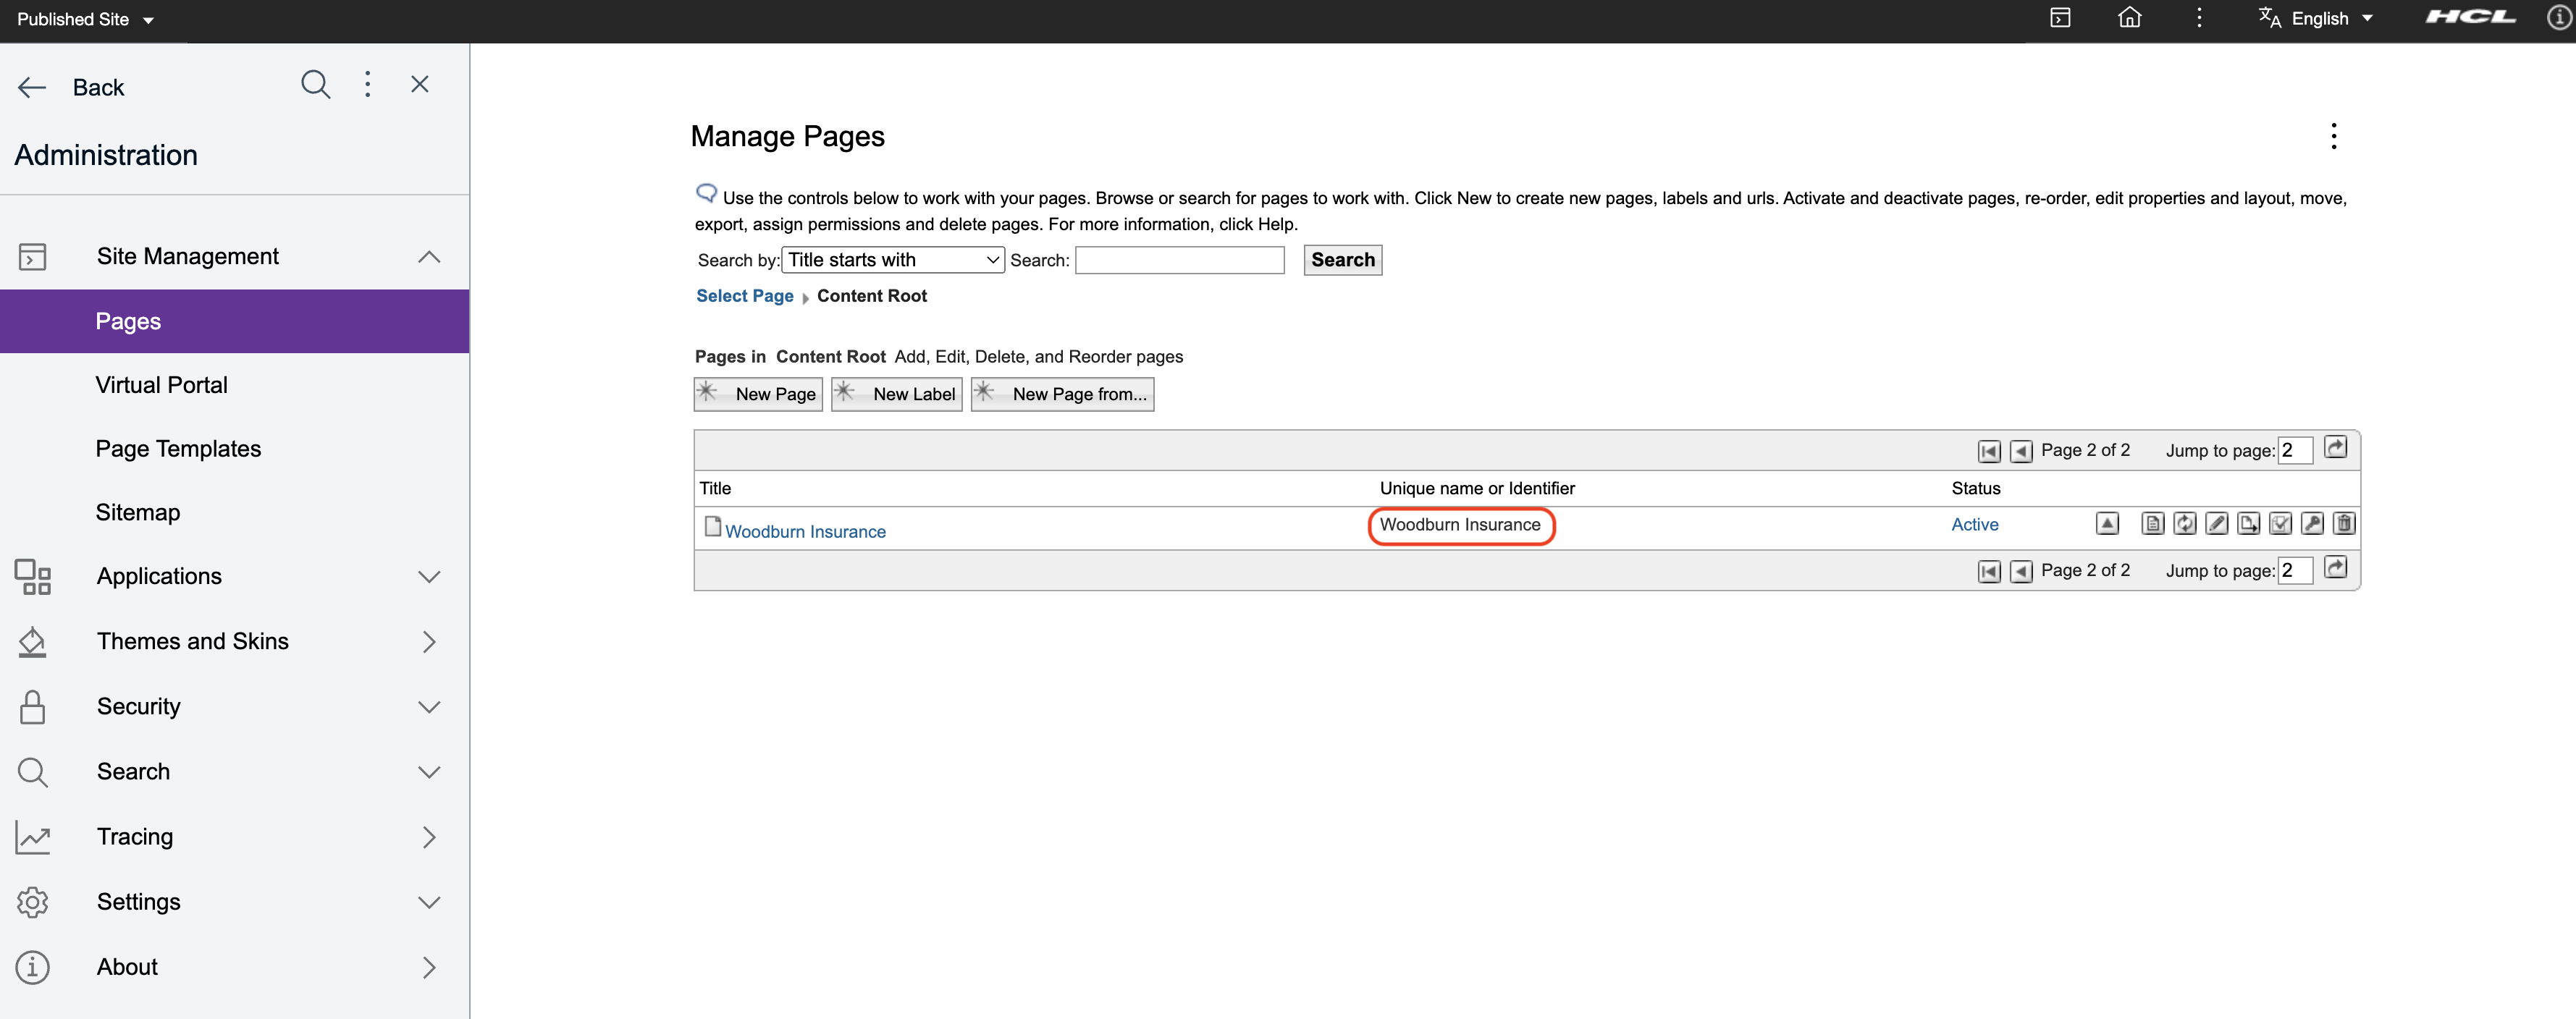
Task: Go to first page in top pager
Action: [x=1988, y=451]
